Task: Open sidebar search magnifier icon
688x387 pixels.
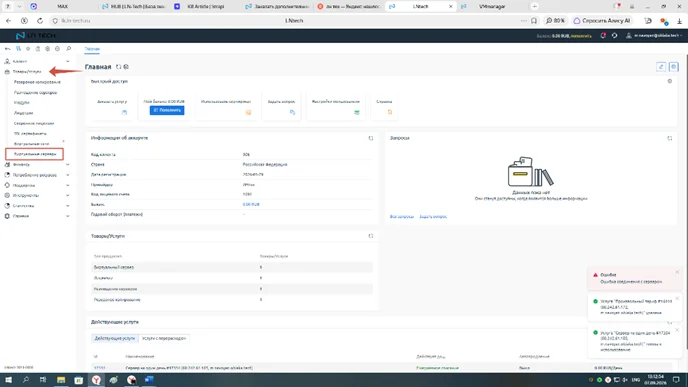Action: point(68,49)
